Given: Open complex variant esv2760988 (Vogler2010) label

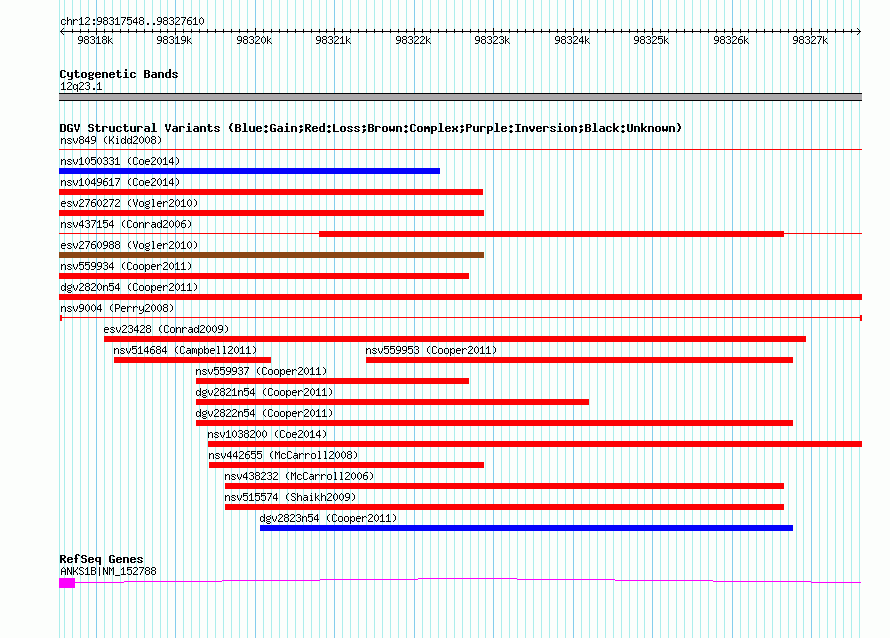Looking at the screenshot, I should (x=129, y=245).
